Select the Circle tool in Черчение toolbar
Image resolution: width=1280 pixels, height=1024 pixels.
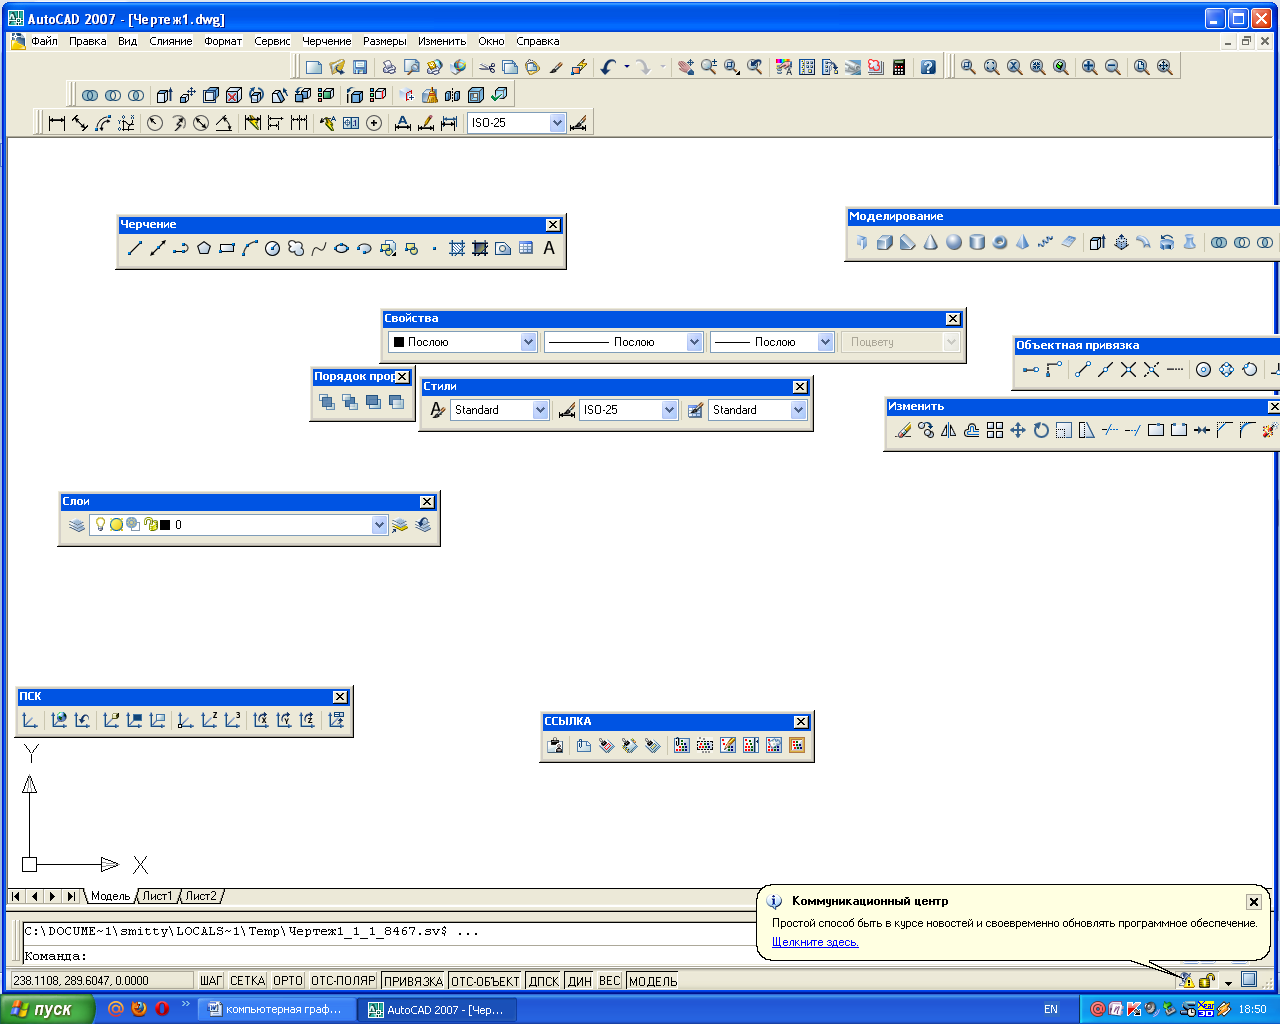273,249
